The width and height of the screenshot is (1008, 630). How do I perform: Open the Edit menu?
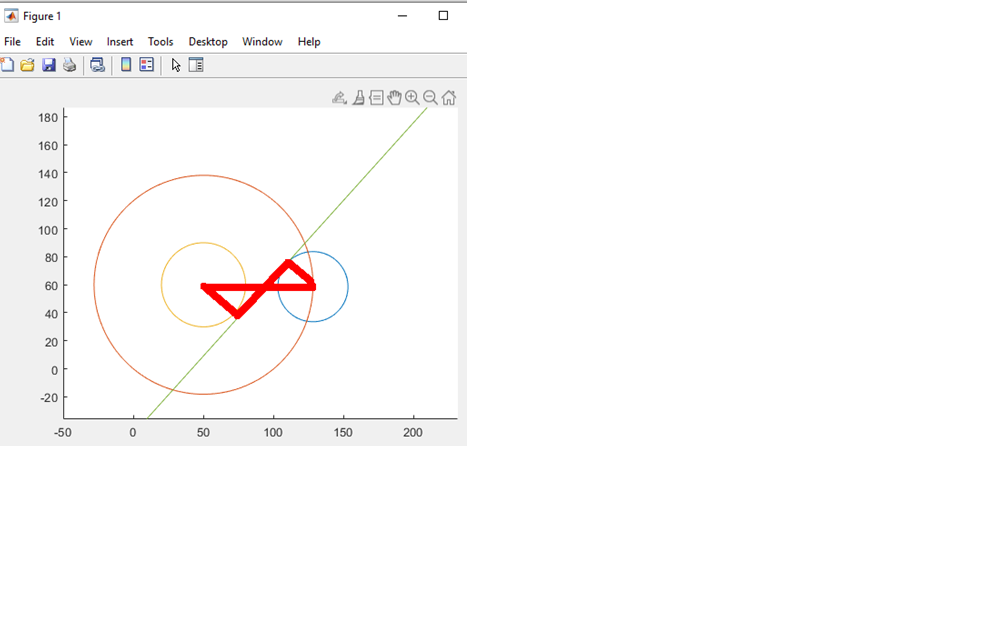[x=45, y=42]
